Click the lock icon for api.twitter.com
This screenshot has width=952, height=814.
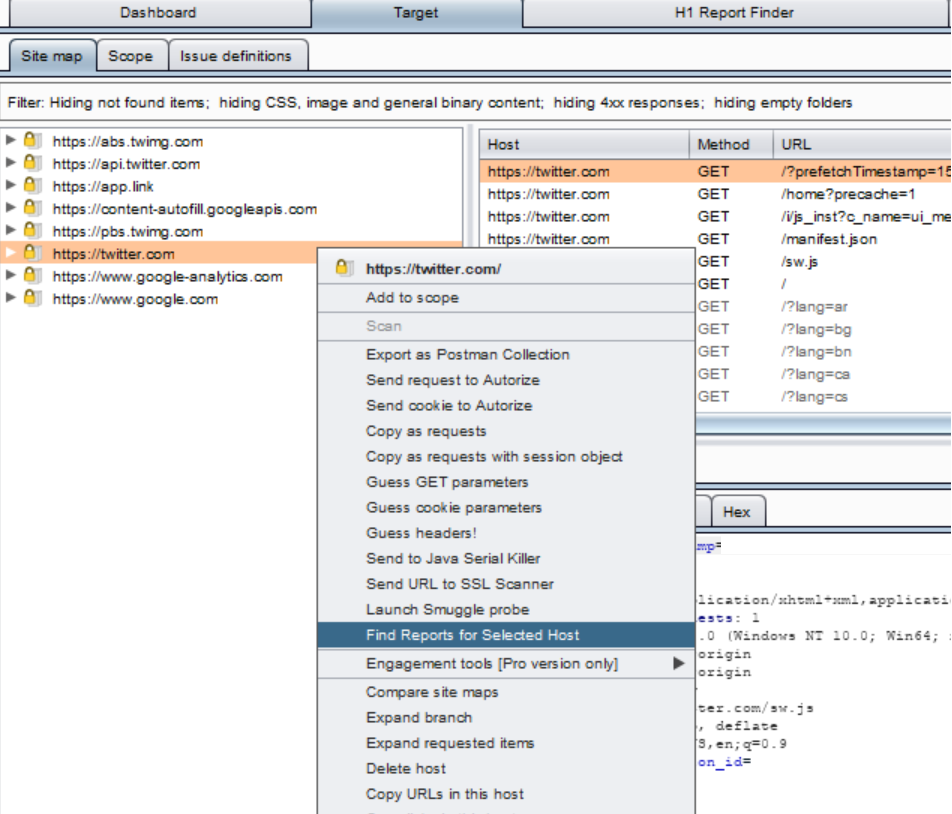(x=32, y=163)
